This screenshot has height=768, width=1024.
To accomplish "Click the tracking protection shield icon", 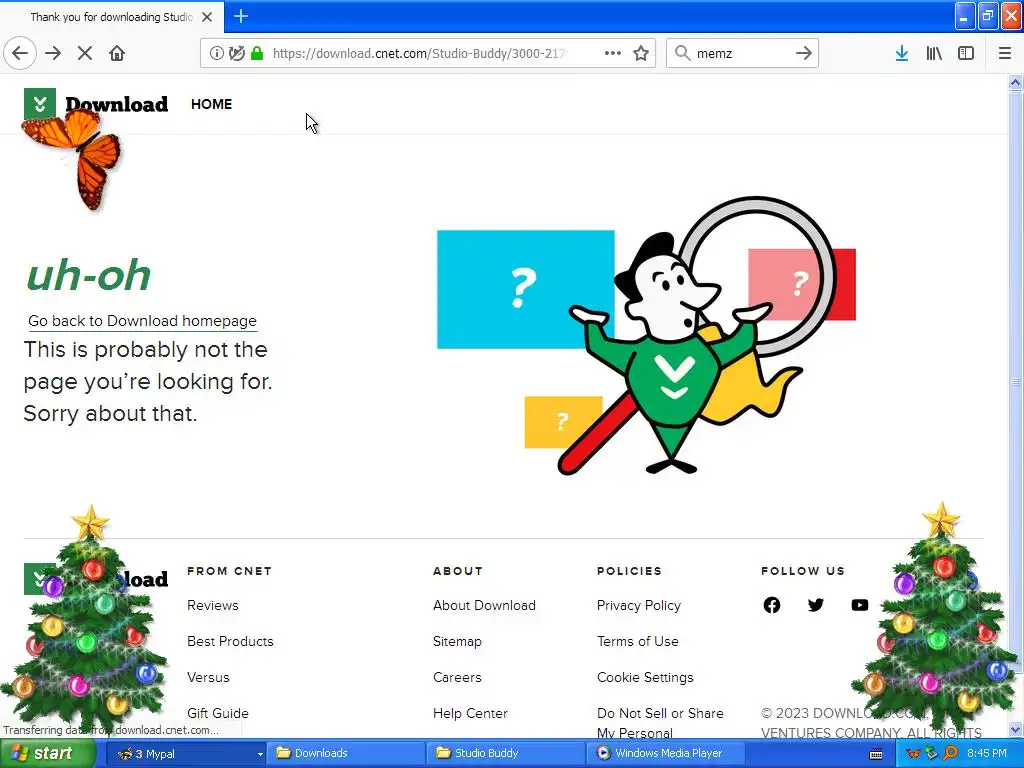I will [x=237, y=53].
